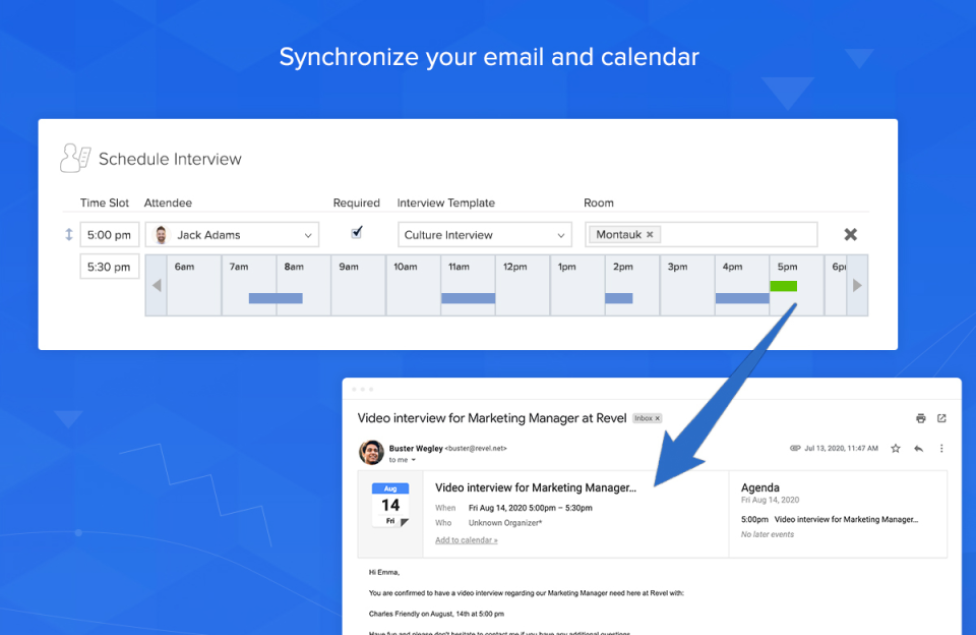This screenshot has height=635, width=976.
Task: Click the reorder arrows beside time slot
Action: tap(69, 235)
